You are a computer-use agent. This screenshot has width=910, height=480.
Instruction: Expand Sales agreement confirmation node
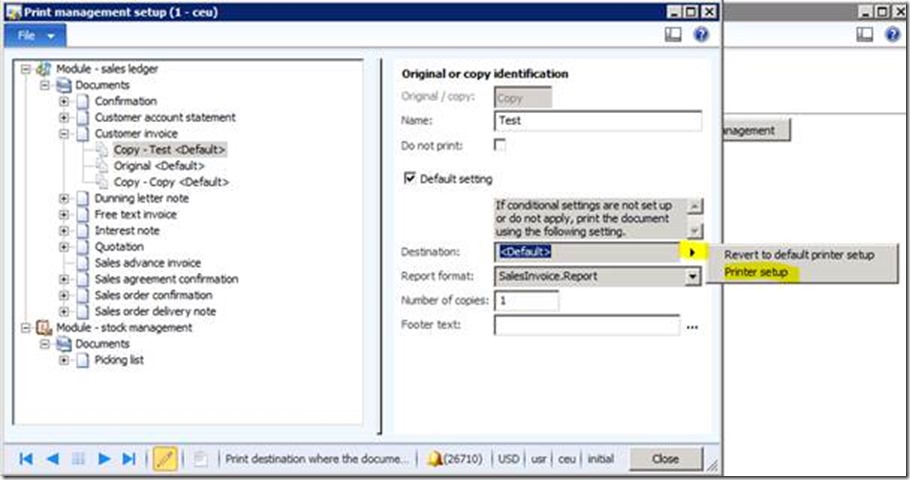[x=64, y=279]
